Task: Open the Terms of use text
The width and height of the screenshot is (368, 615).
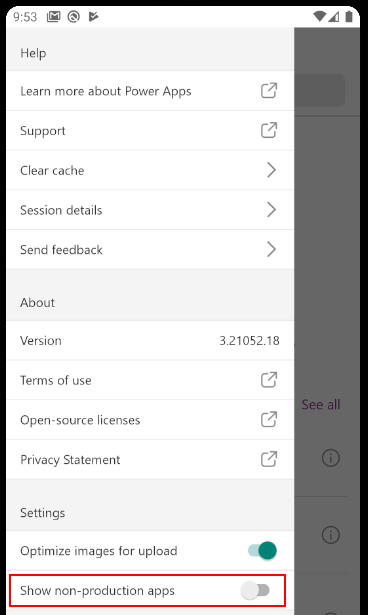Action: tap(56, 380)
